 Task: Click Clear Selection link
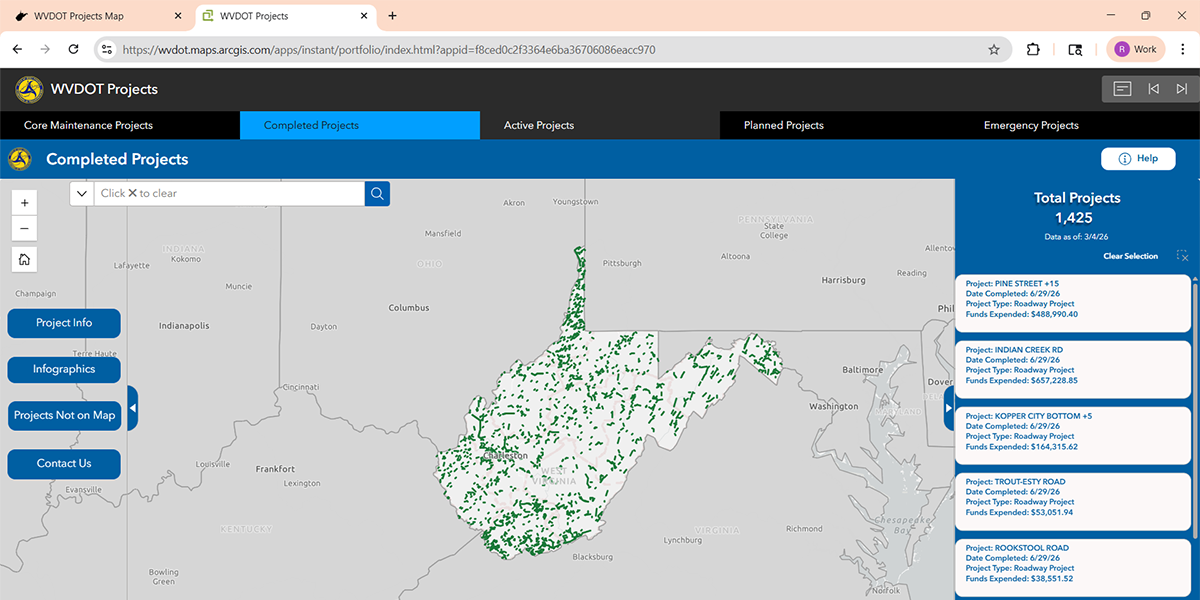[x=1130, y=256]
